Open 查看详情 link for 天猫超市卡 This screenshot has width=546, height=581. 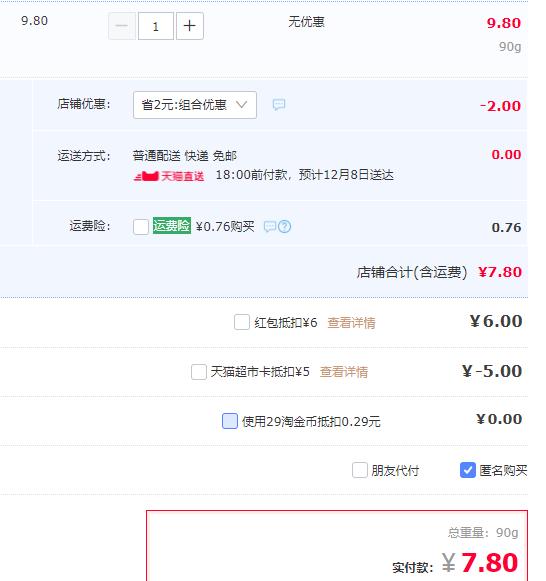(344, 372)
